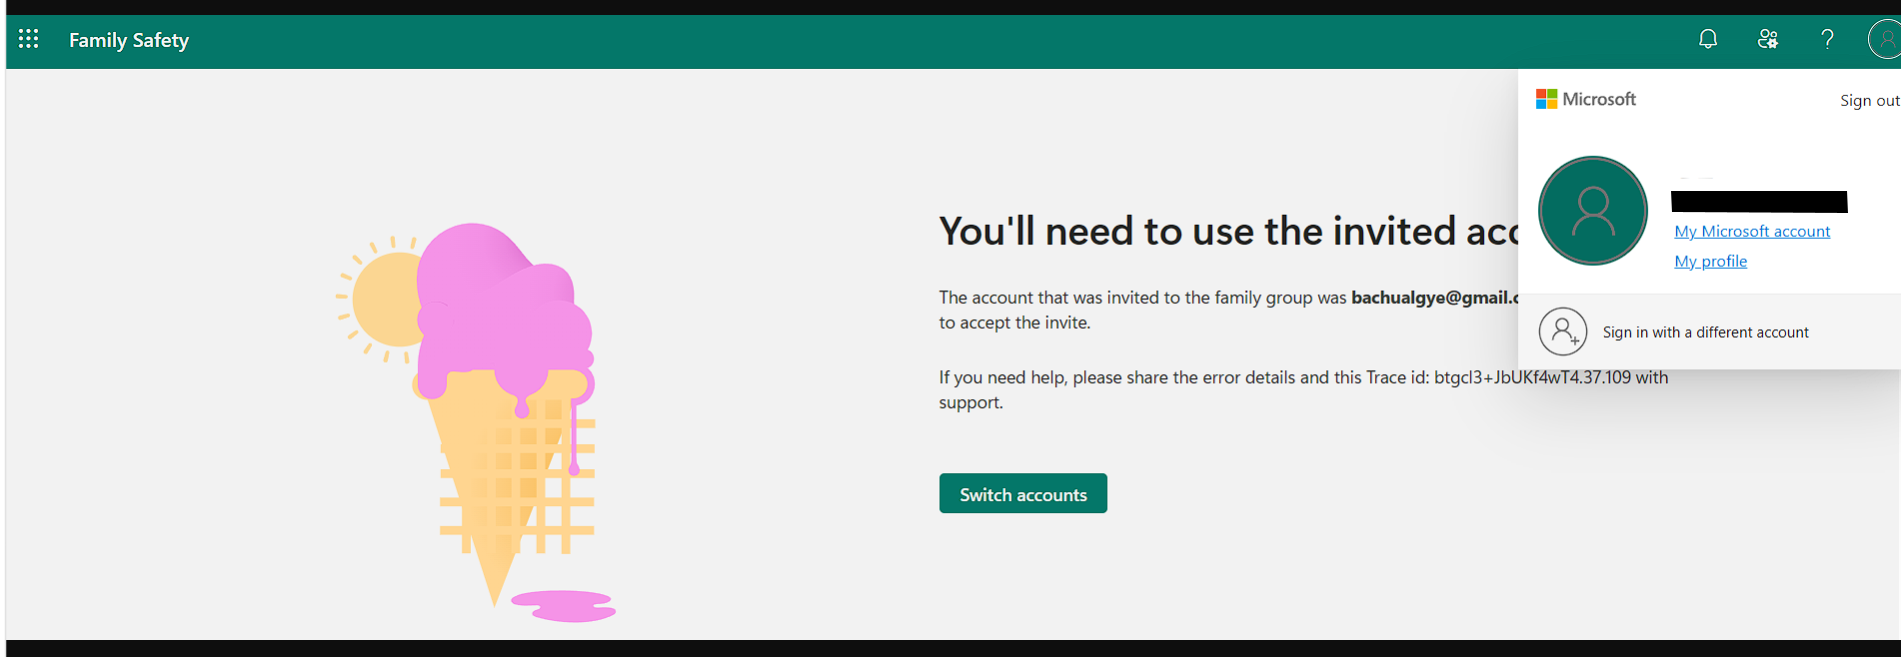Open the My profile link
This screenshot has width=1901, height=657.
1710,261
